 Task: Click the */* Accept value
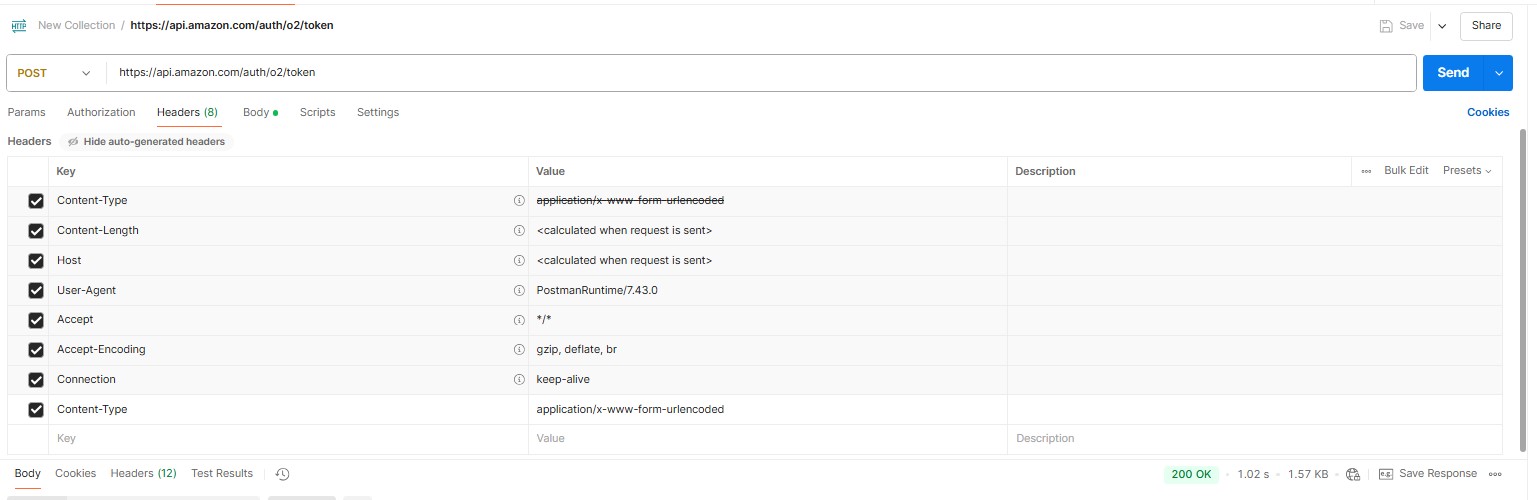pyautogui.click(x=544, y=320)
